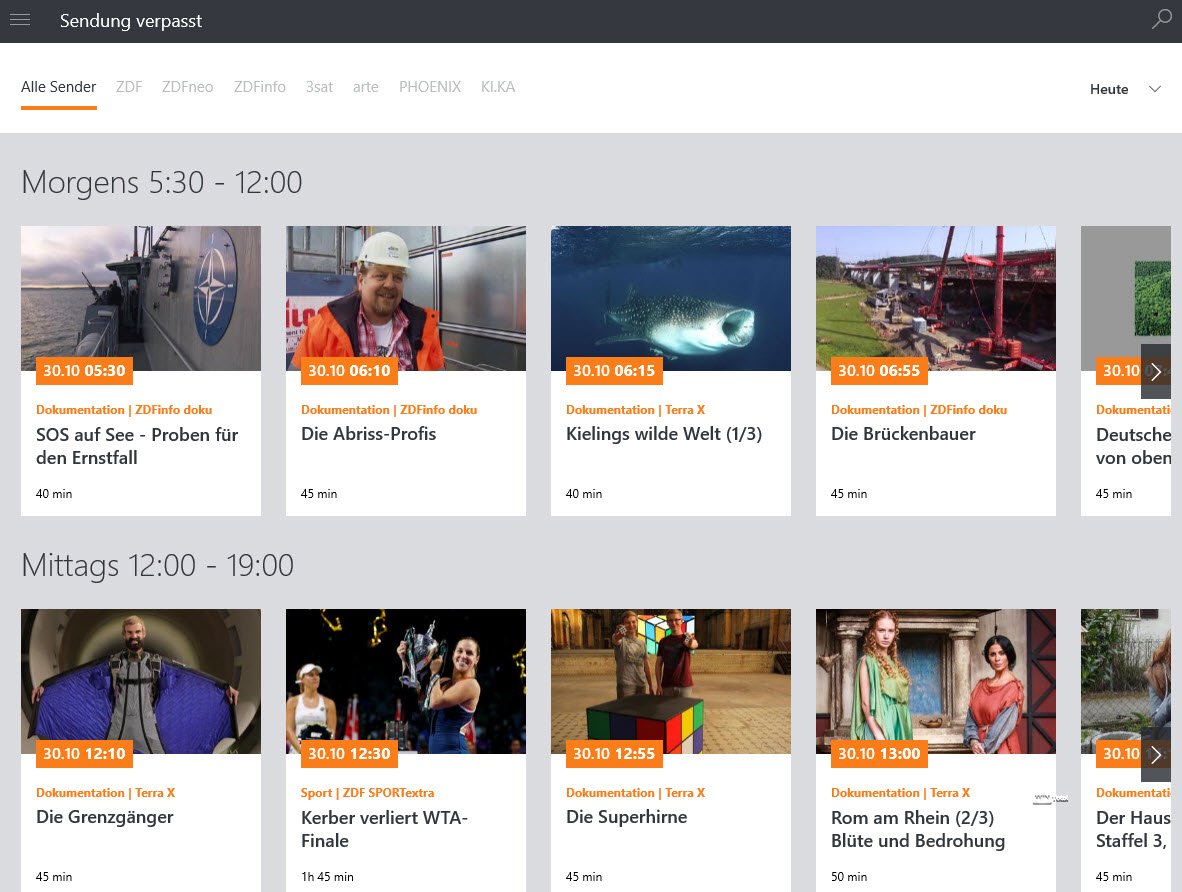The image size is (1182, 892).
Task: Click the Die Abriss-Profis title
Action: pos(369,434)
